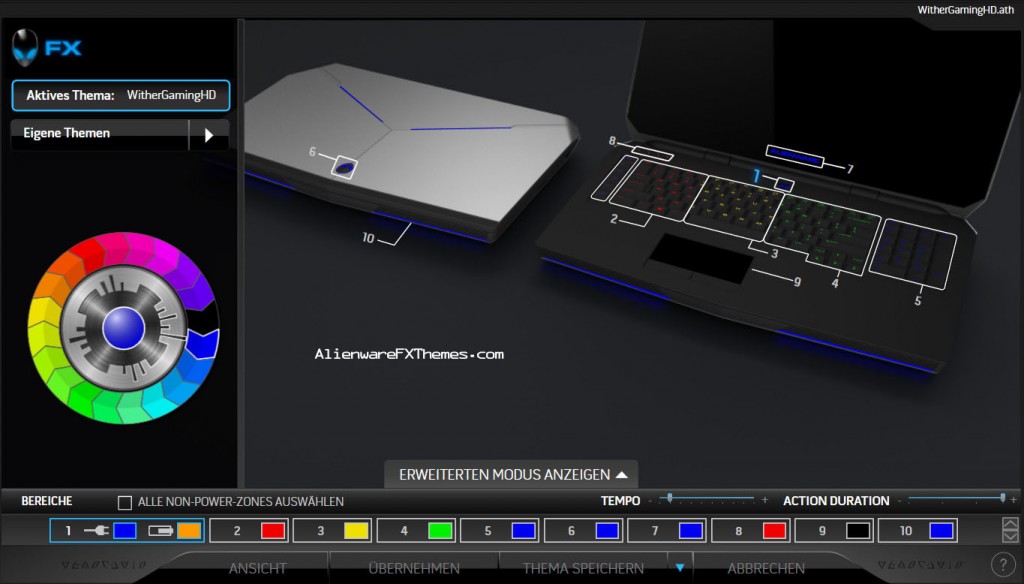Viewport: 1024px width, 584px height.
Task: Click the WitherGamingHD.ath file name
Action: tap(965, 10)
